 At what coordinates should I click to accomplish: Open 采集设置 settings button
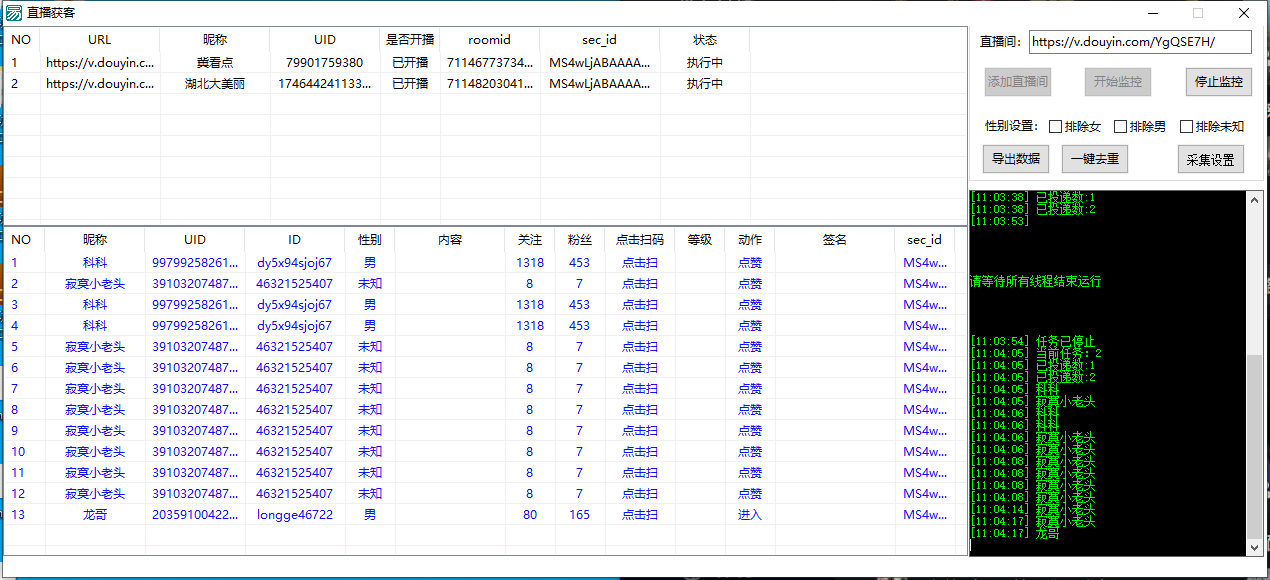[x=1210, y=159]
